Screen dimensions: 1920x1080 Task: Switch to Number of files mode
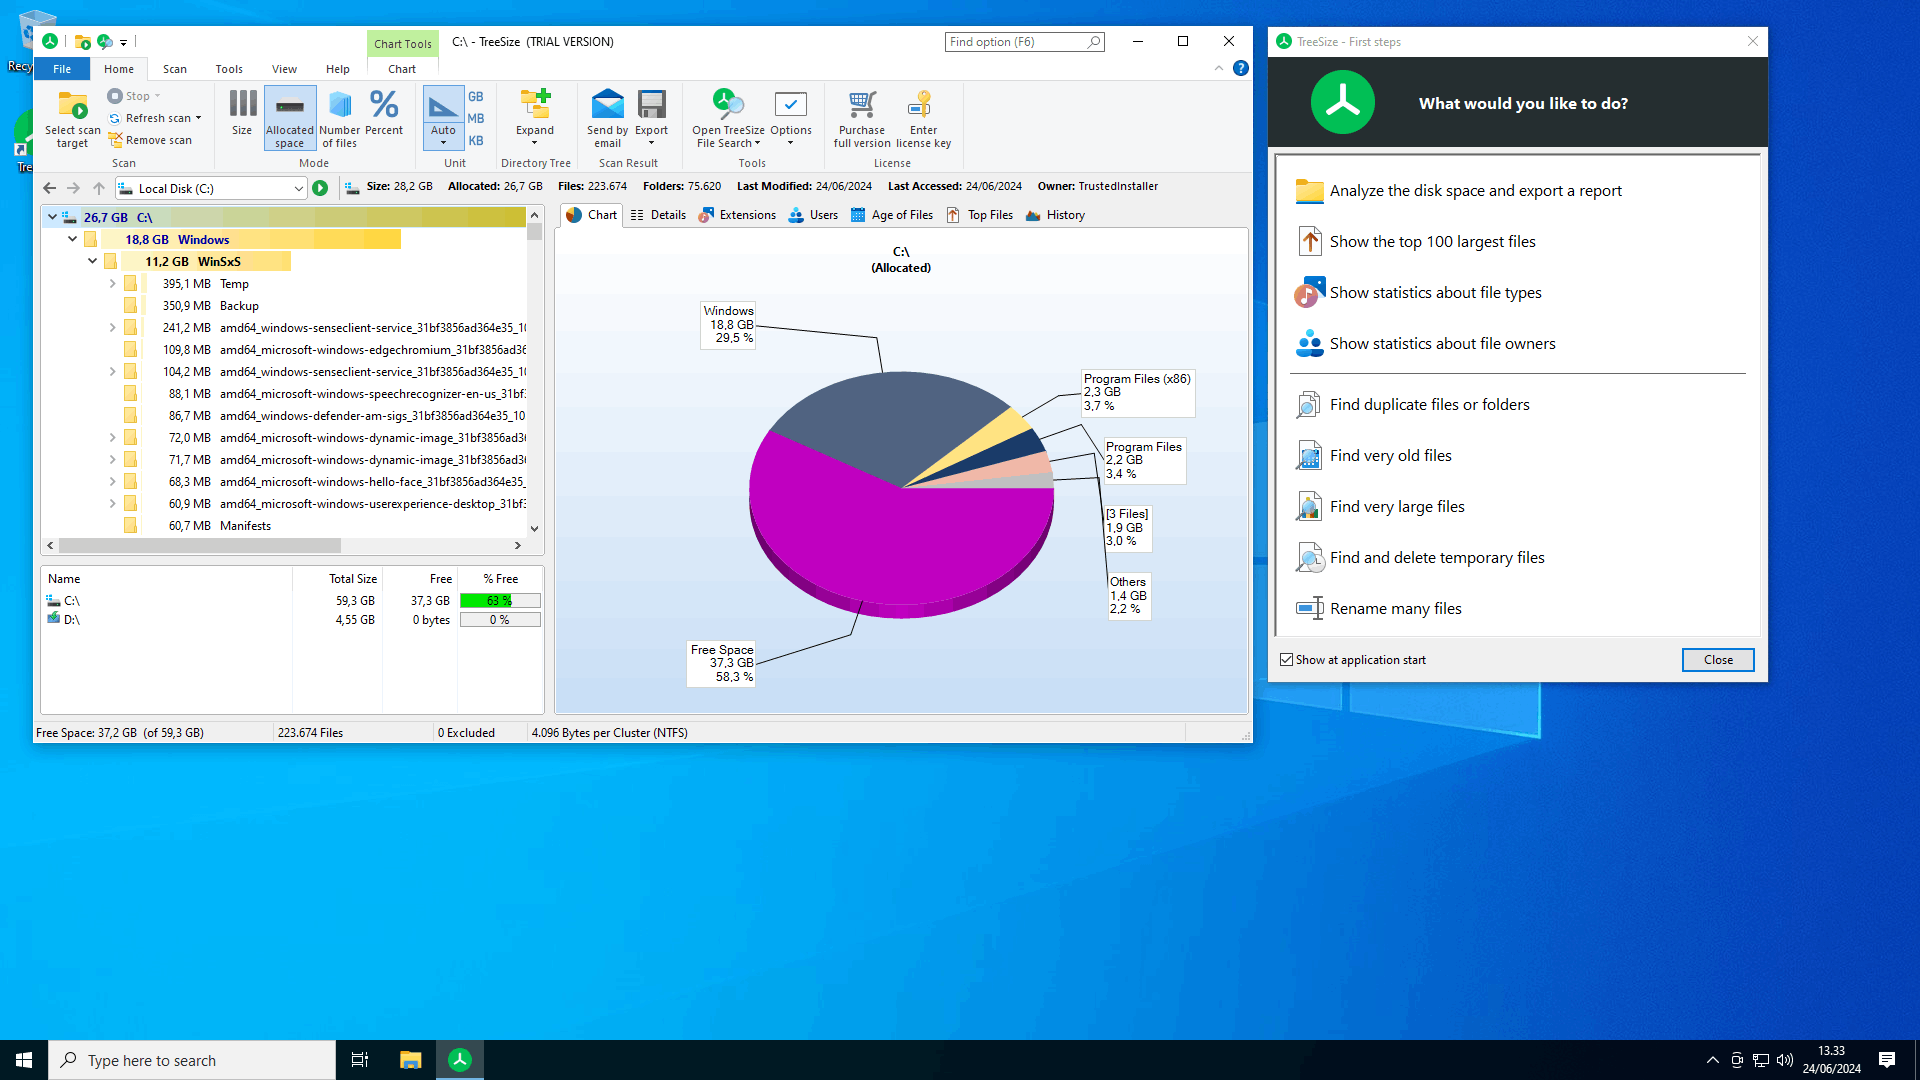pos(340,118)
